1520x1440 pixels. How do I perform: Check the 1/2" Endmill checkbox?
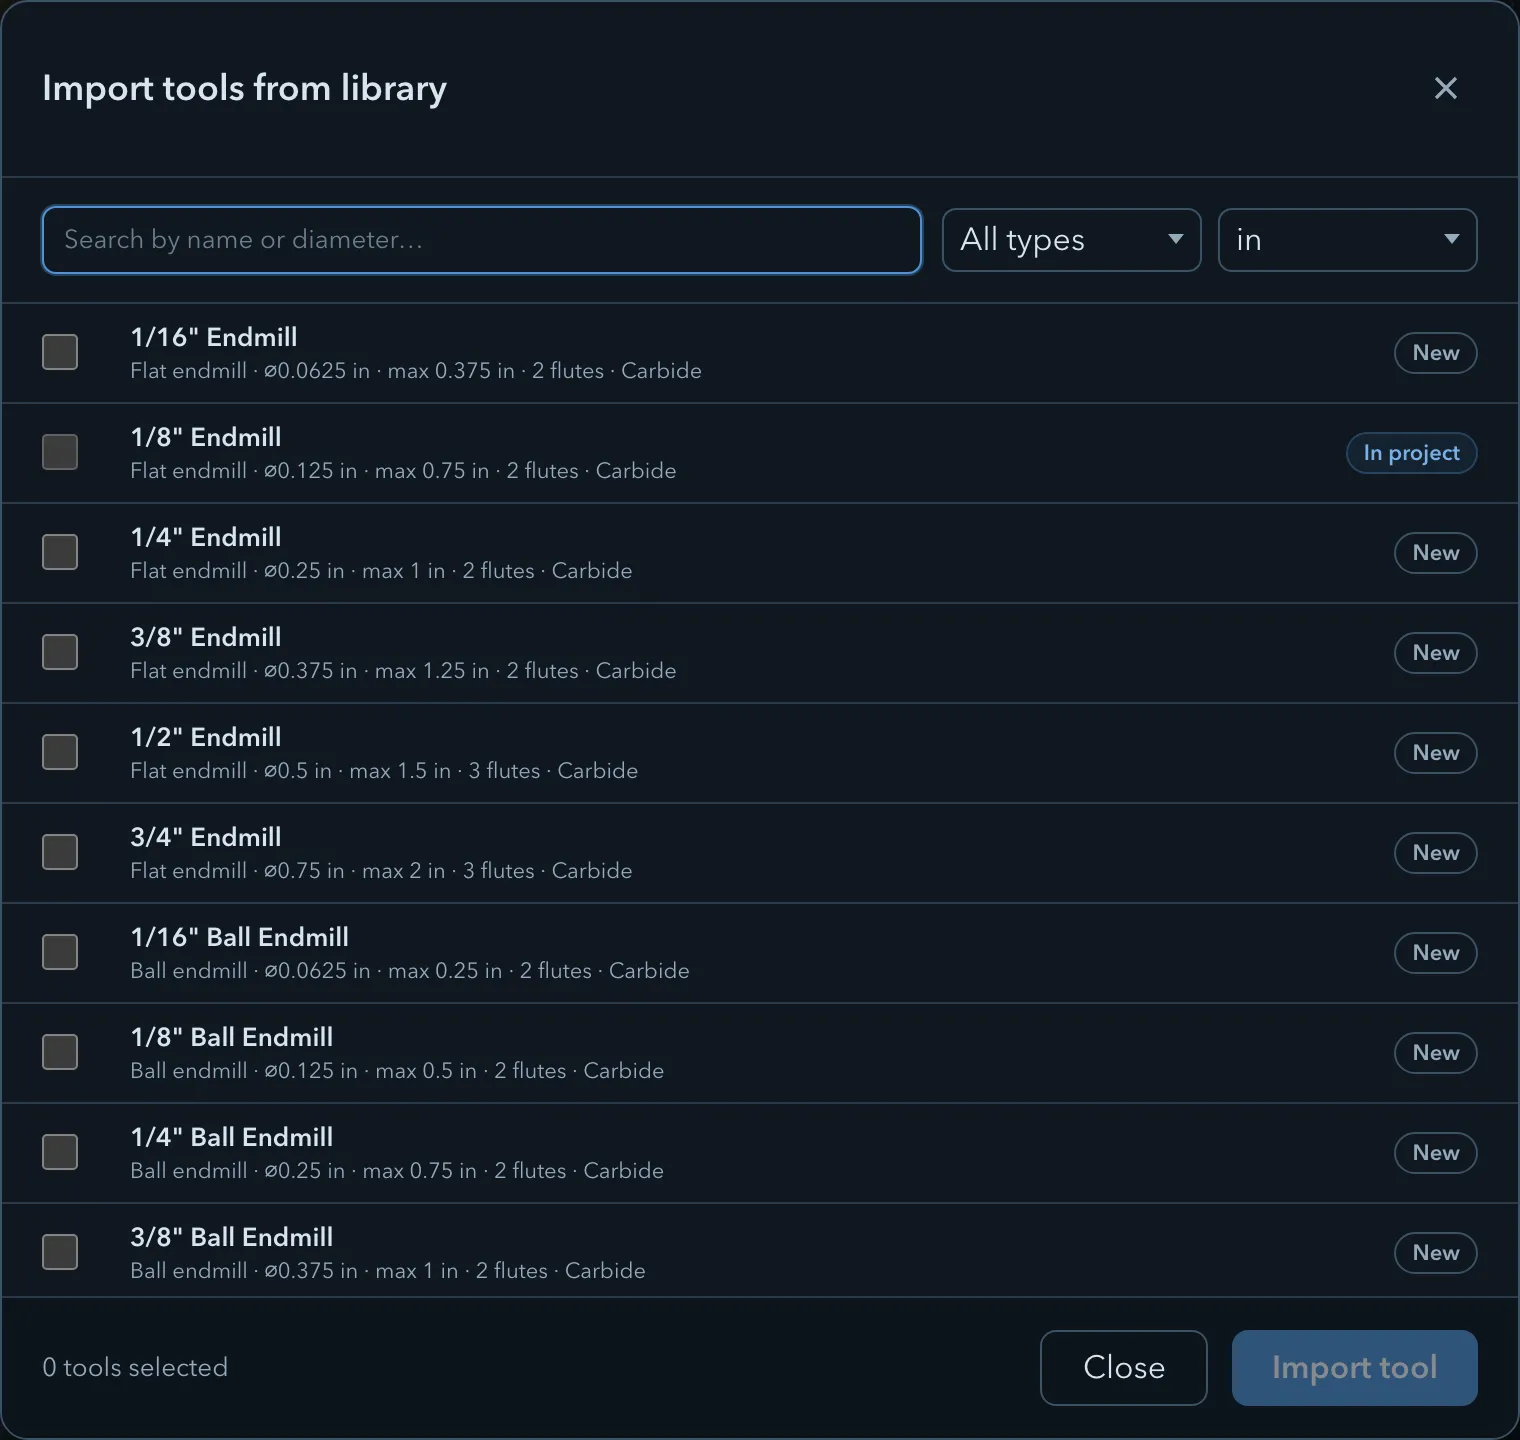(x=60, y=752)
